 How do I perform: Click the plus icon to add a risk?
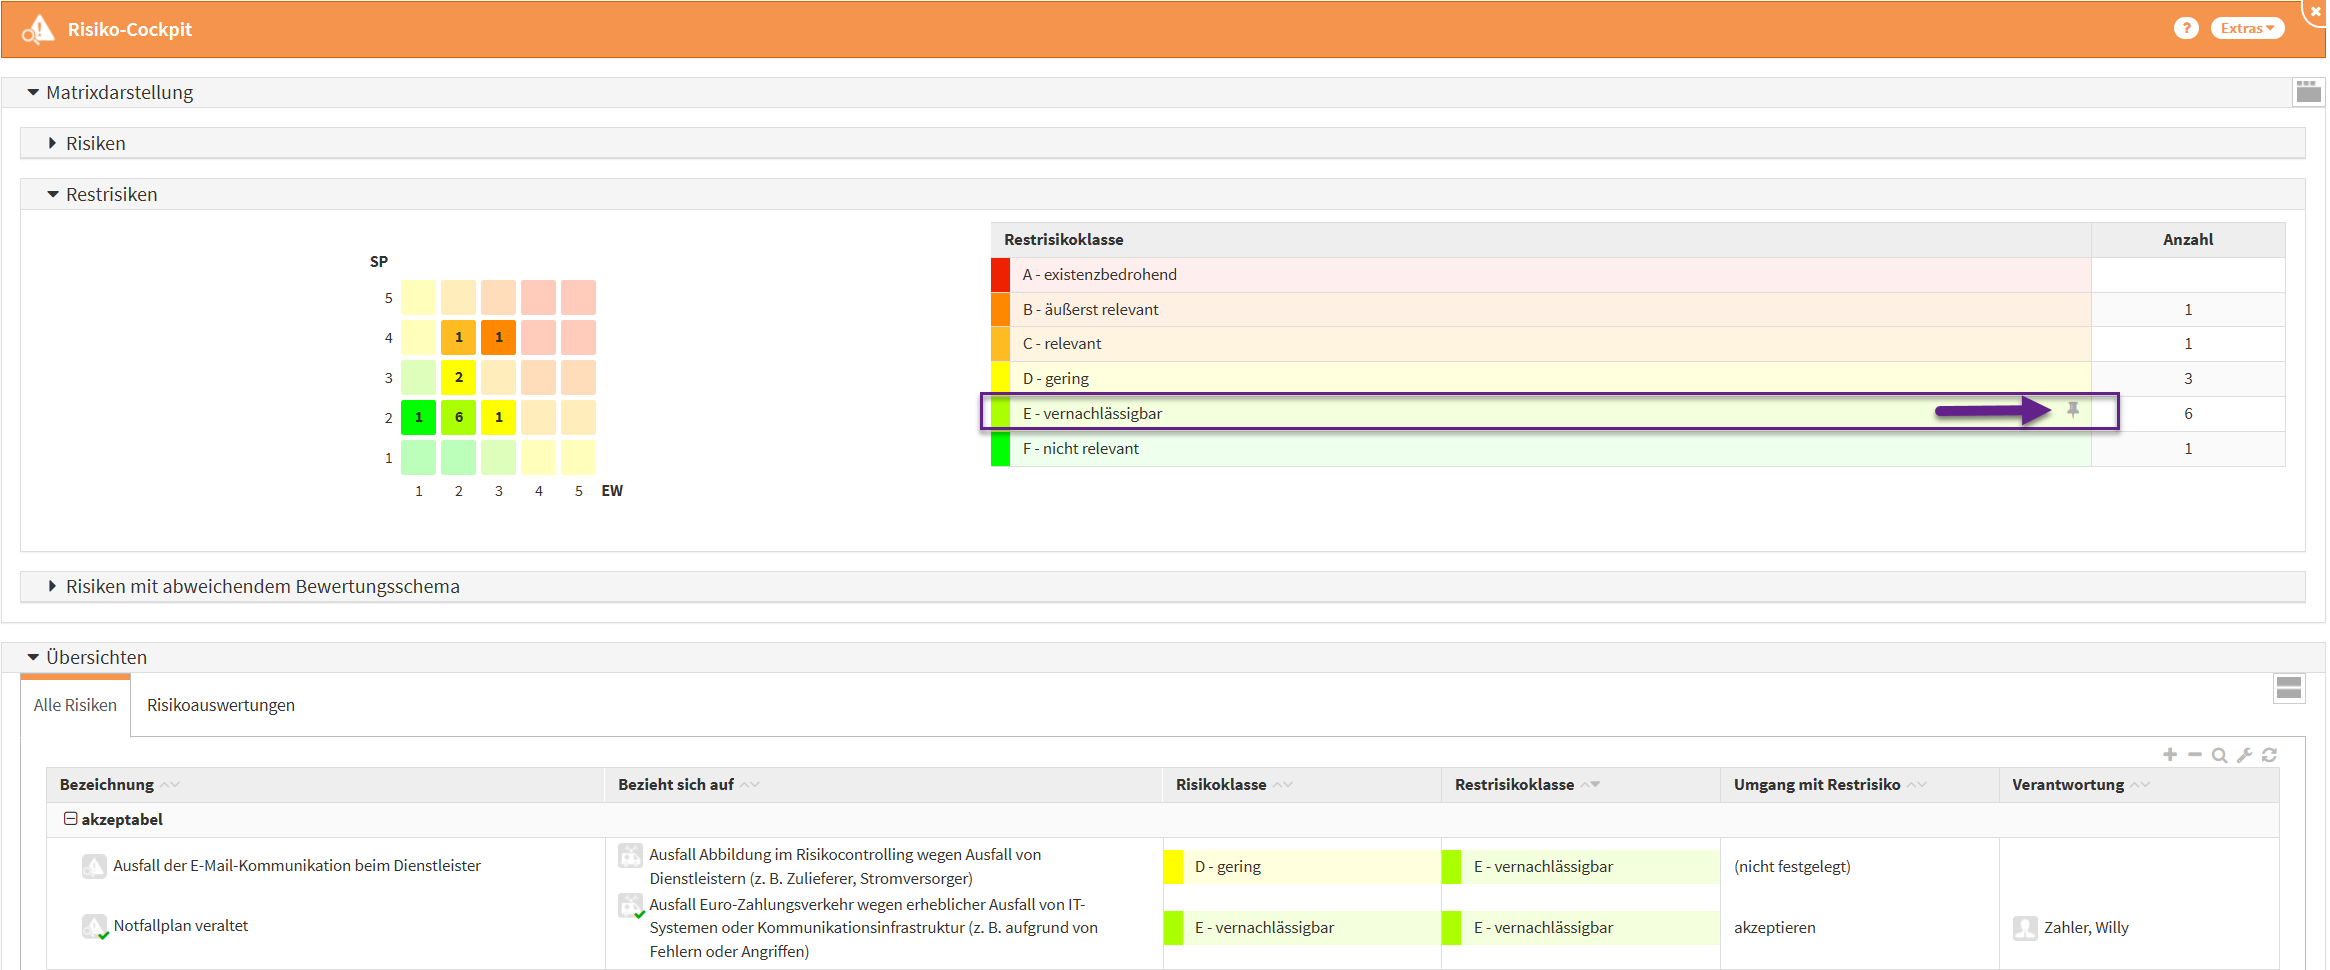pos(2170,755)
